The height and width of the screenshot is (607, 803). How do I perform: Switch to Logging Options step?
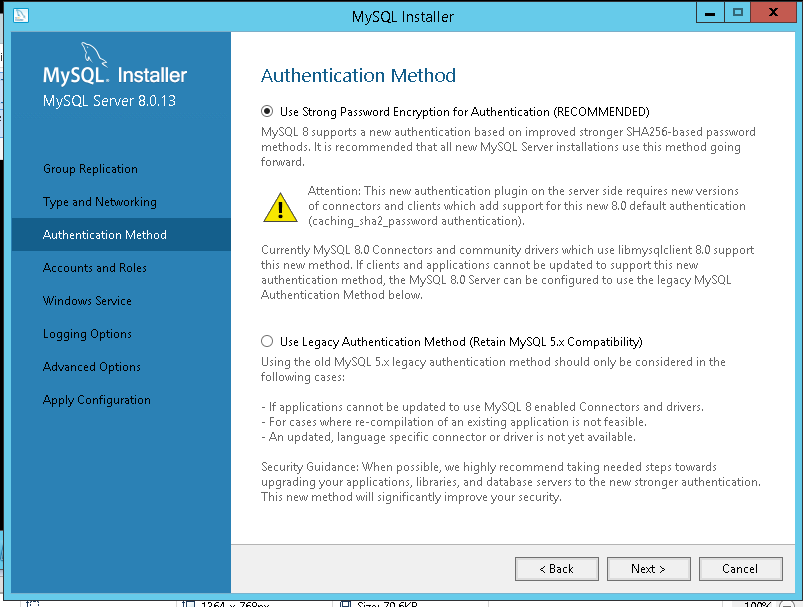[87, 334]
